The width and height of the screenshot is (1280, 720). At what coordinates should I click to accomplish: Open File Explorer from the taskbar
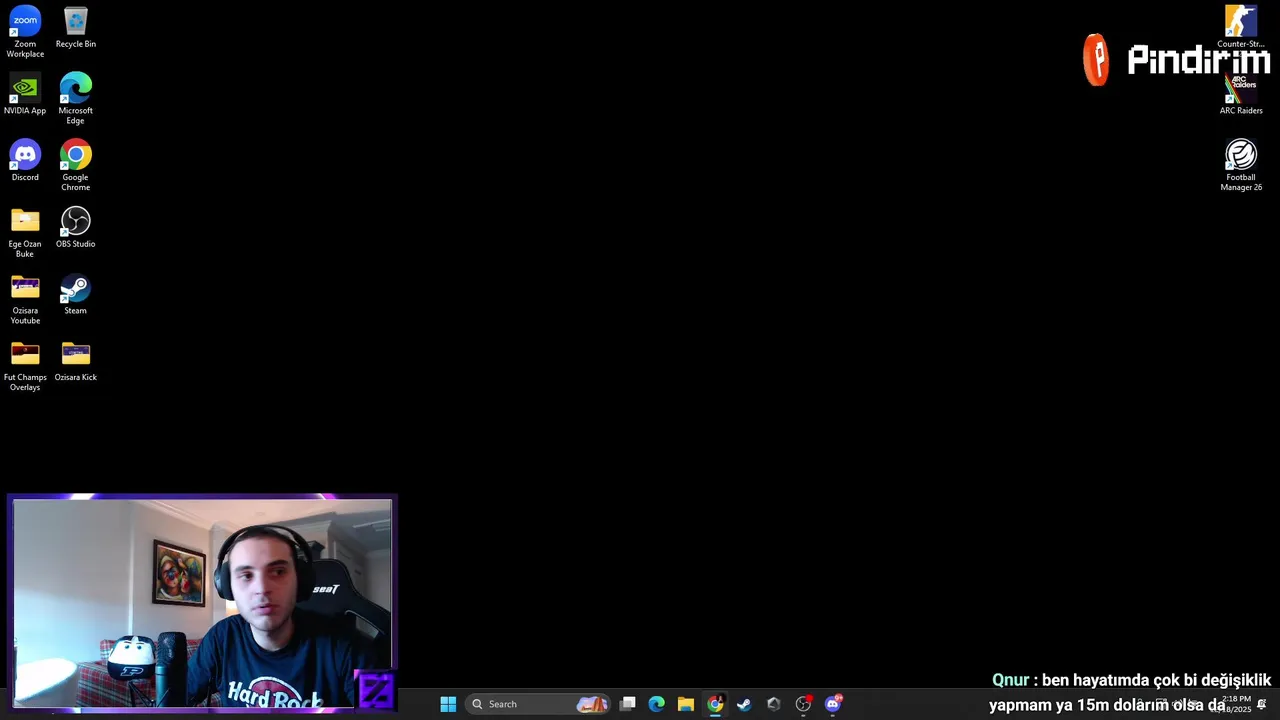[686, 704]
